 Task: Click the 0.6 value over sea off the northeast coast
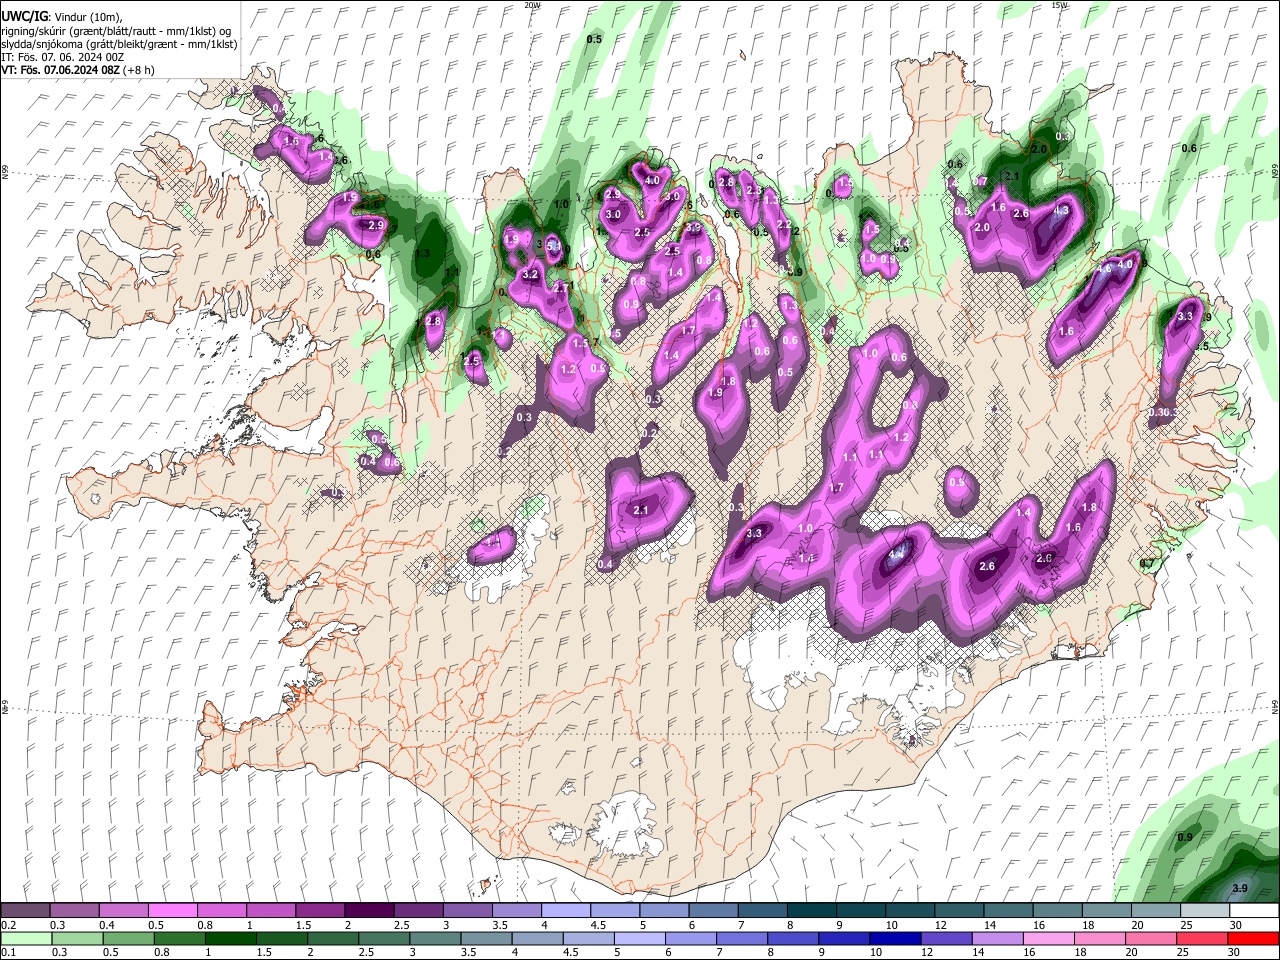pos(1189,148)
